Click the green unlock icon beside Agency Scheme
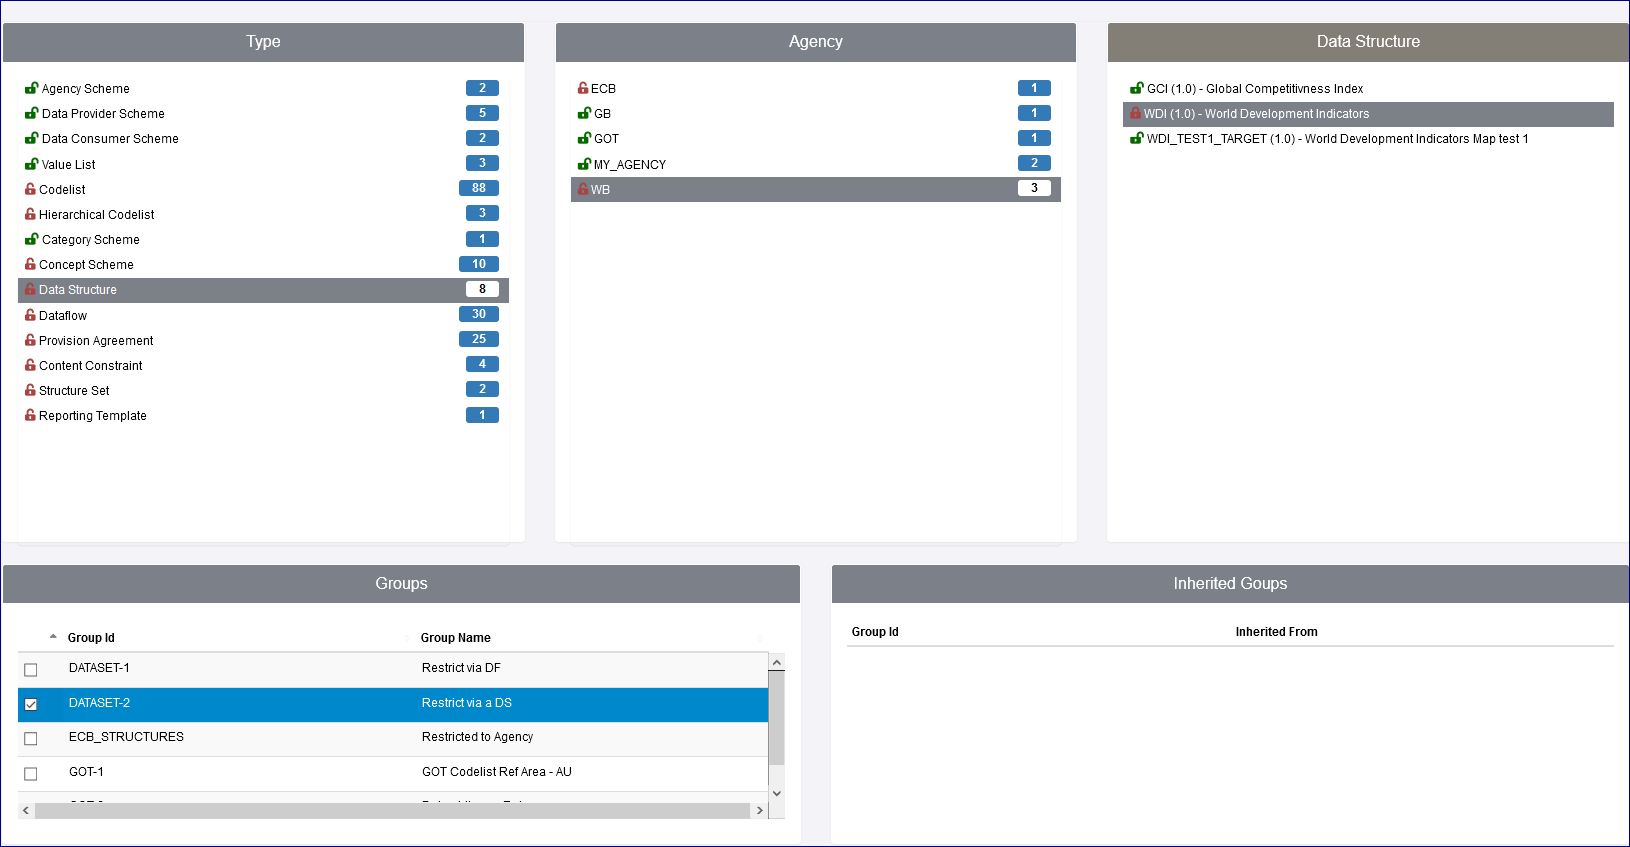 [31, 88]
